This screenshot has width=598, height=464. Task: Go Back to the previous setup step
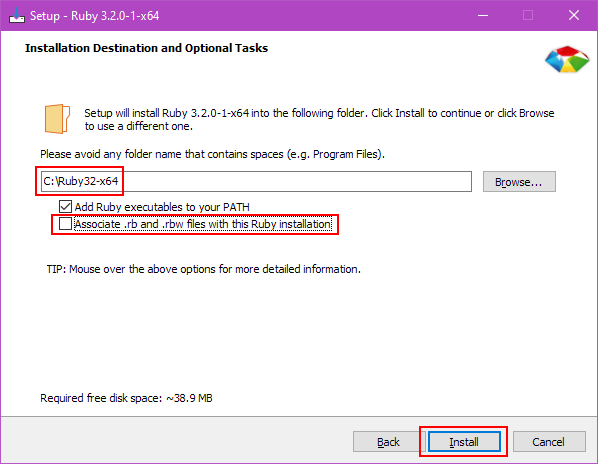388,442
